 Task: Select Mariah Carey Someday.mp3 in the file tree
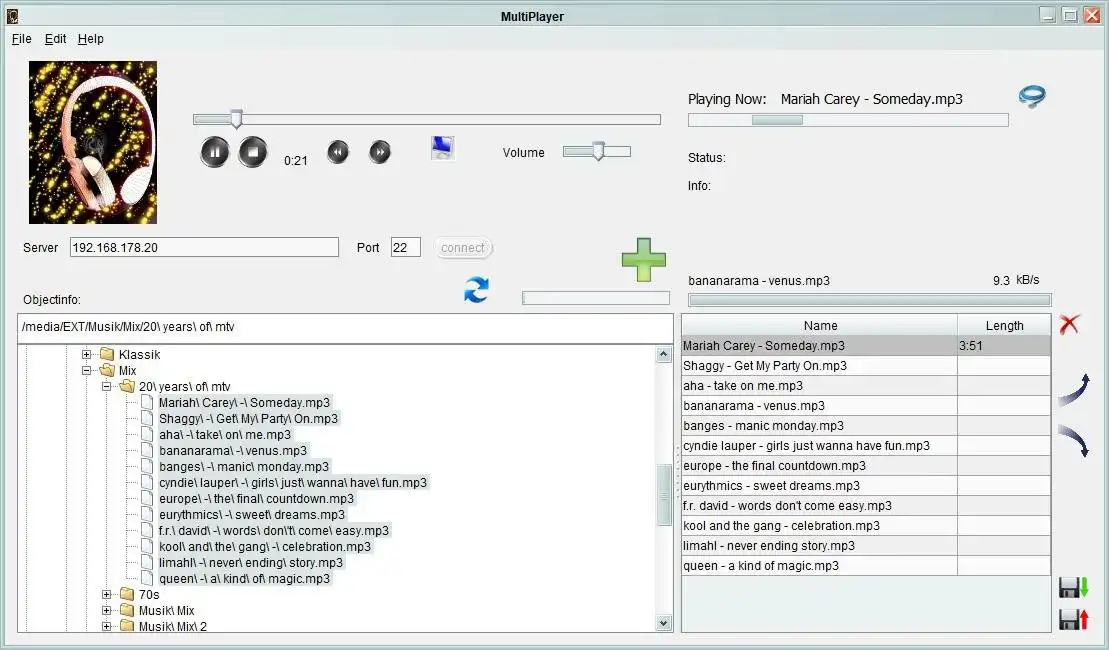pos(244,402)
